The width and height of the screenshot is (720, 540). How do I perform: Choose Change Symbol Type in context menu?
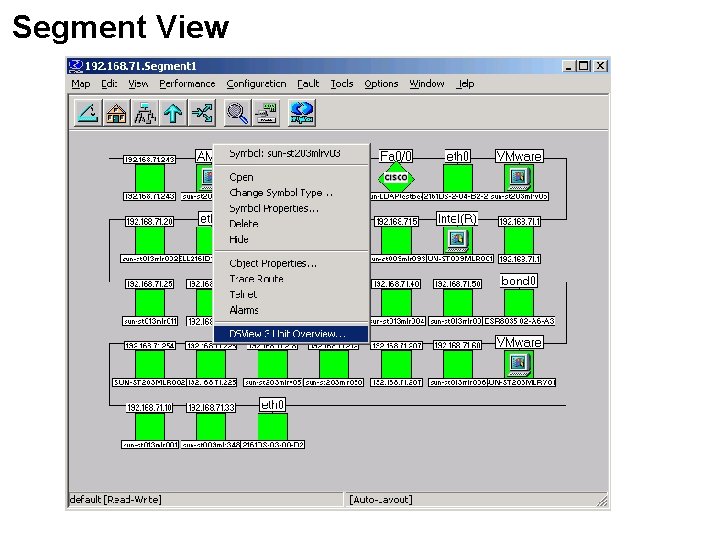[291, 193]
